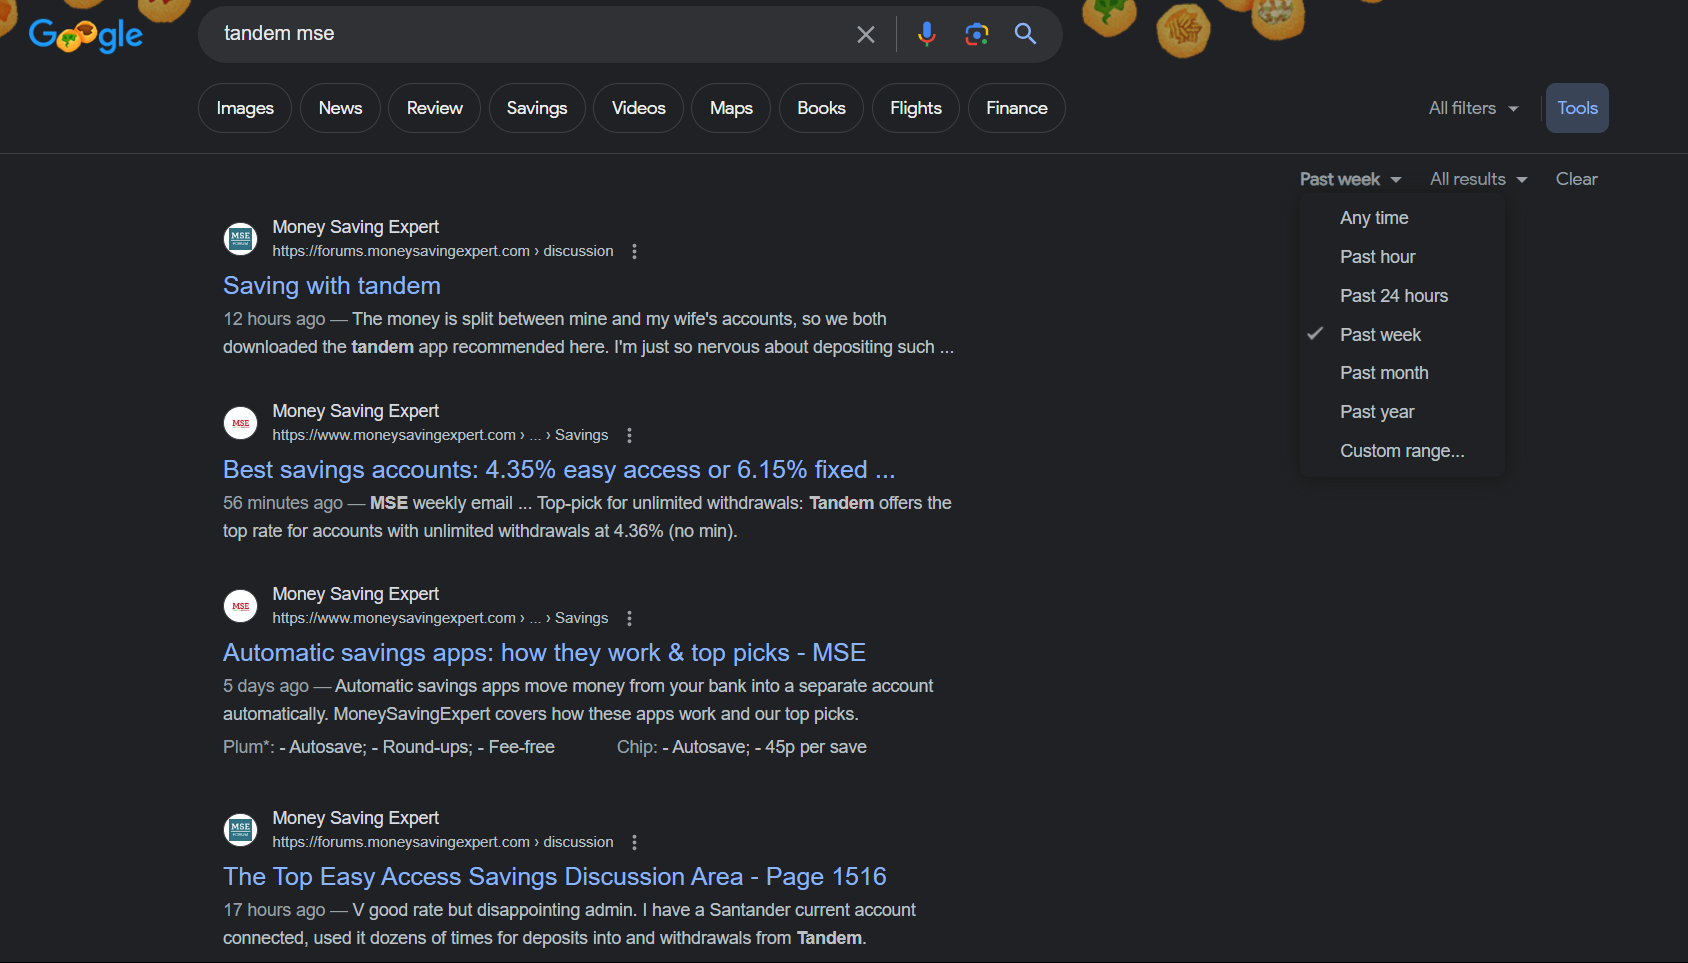Image resolution: width=1688 pixels, height=963 pixels.
Task: Click '5 days ago' timestamp text
Action: [266, 686]
